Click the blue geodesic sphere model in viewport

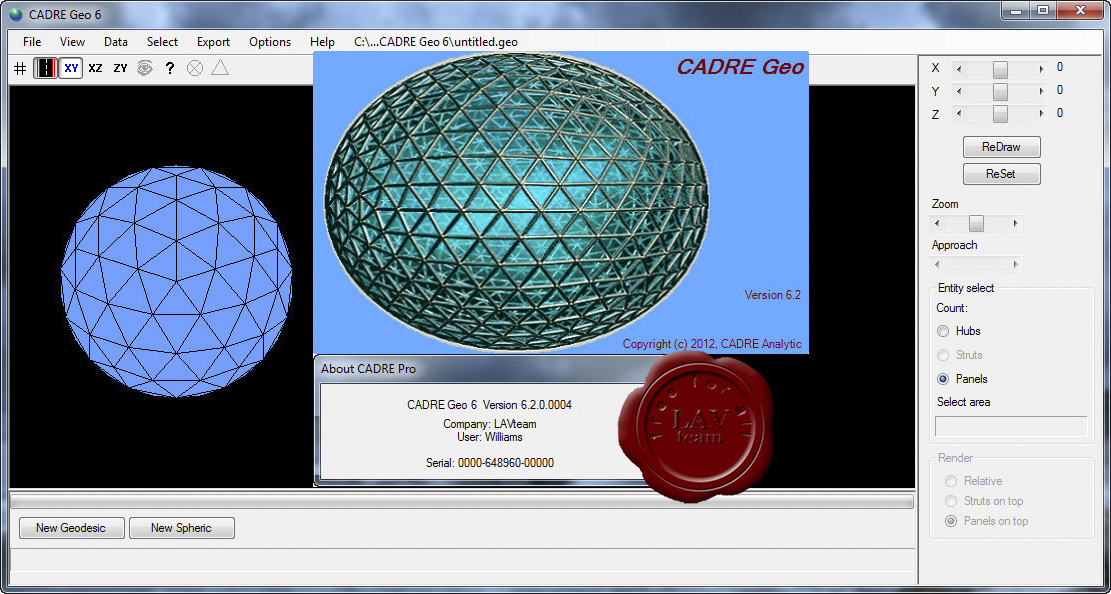point(176,281)
